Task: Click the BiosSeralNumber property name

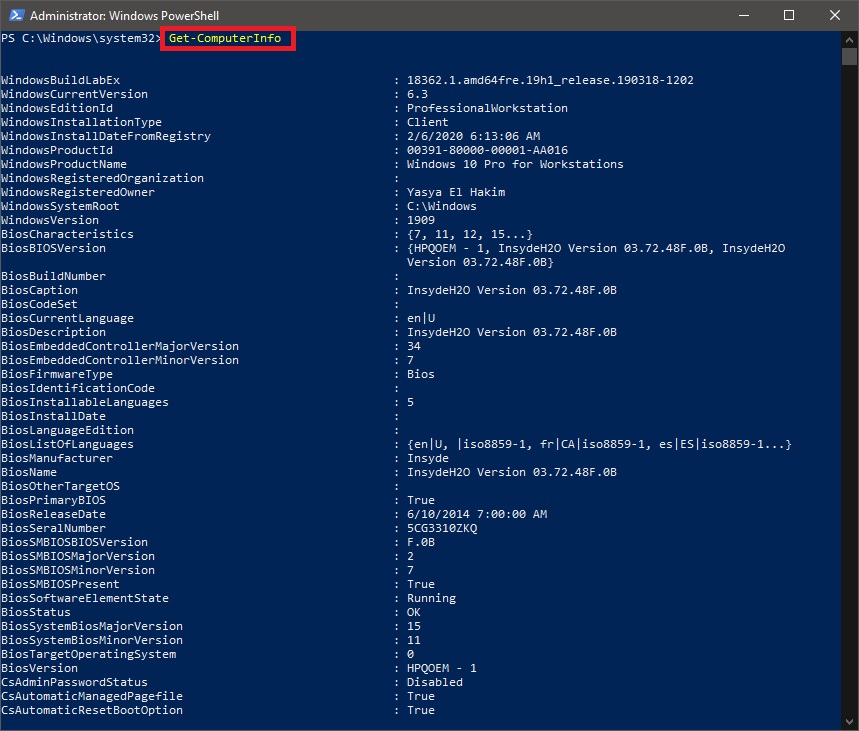Action: tap(53, 528)
